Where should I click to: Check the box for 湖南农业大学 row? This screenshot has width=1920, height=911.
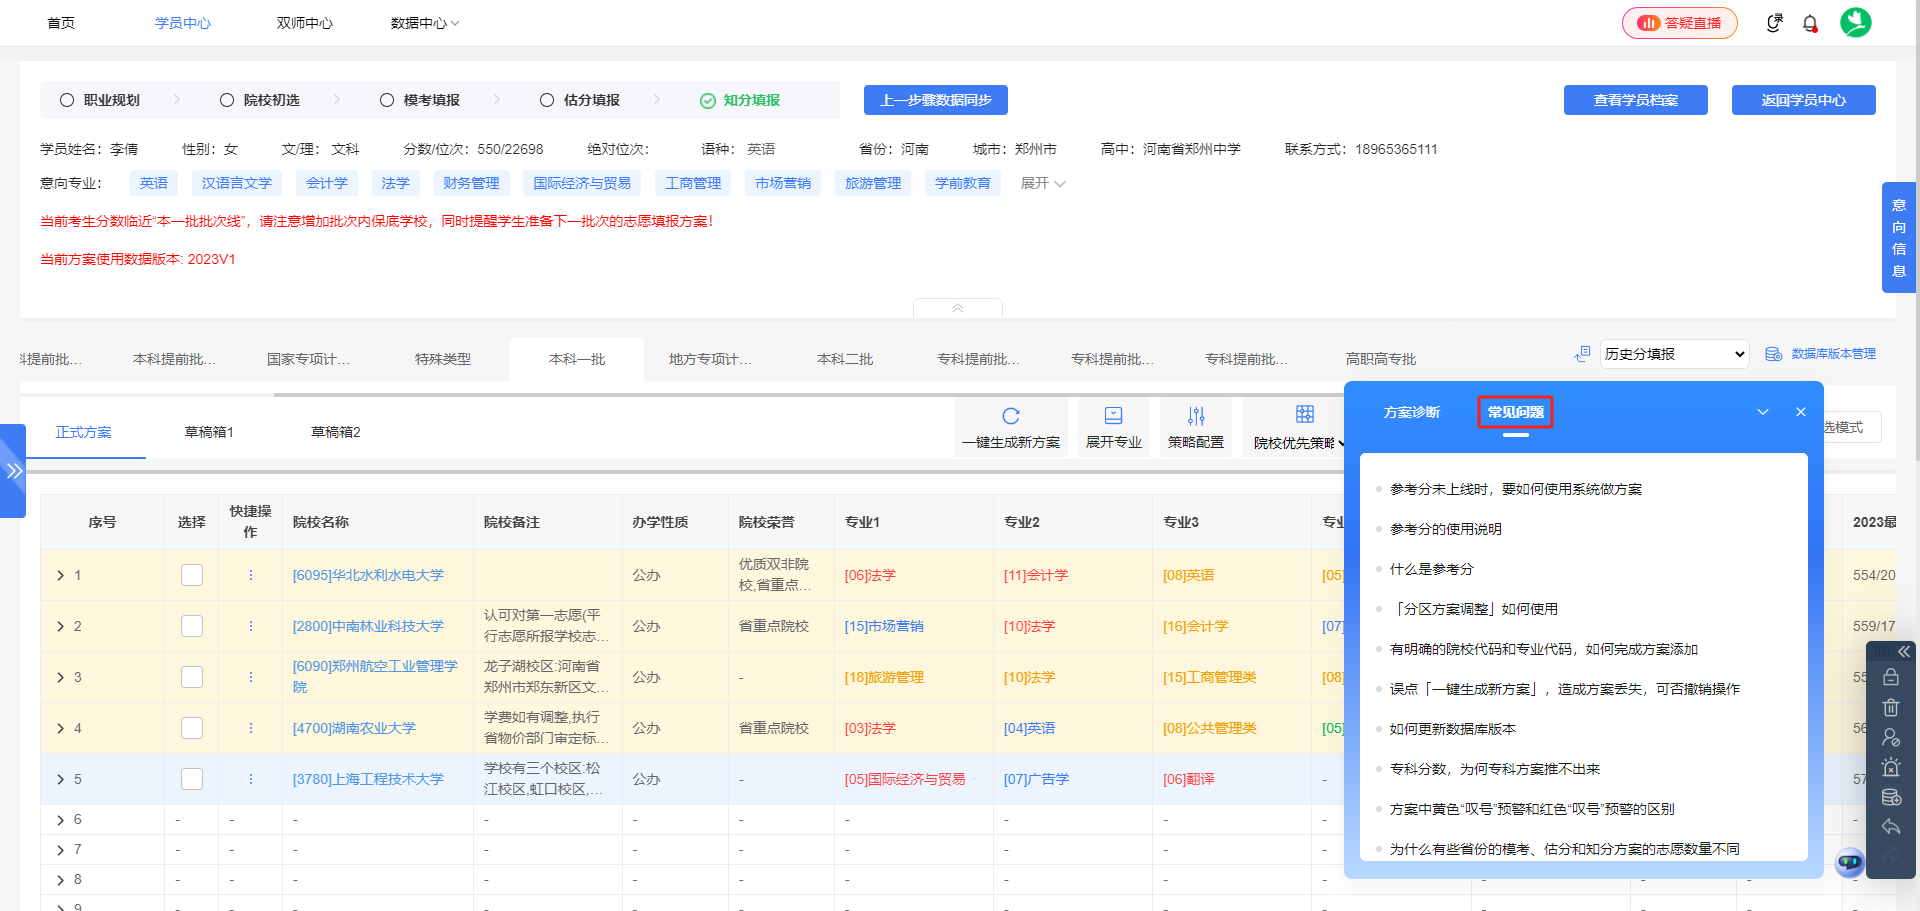tap(192, 728)
